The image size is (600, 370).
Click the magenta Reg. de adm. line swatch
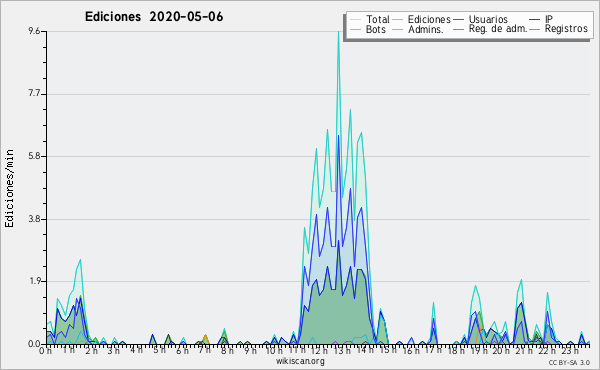(458, 29)
